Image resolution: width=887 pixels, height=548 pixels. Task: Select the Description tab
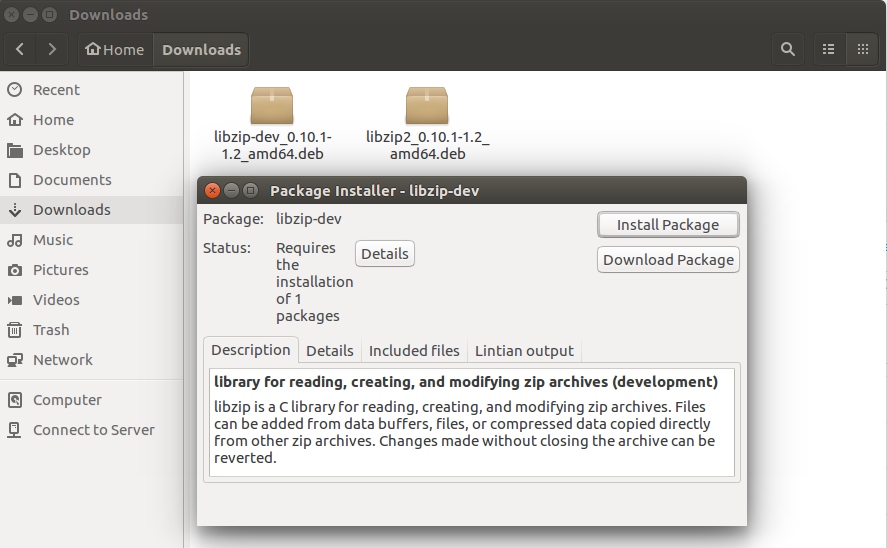tap(251, 350)
